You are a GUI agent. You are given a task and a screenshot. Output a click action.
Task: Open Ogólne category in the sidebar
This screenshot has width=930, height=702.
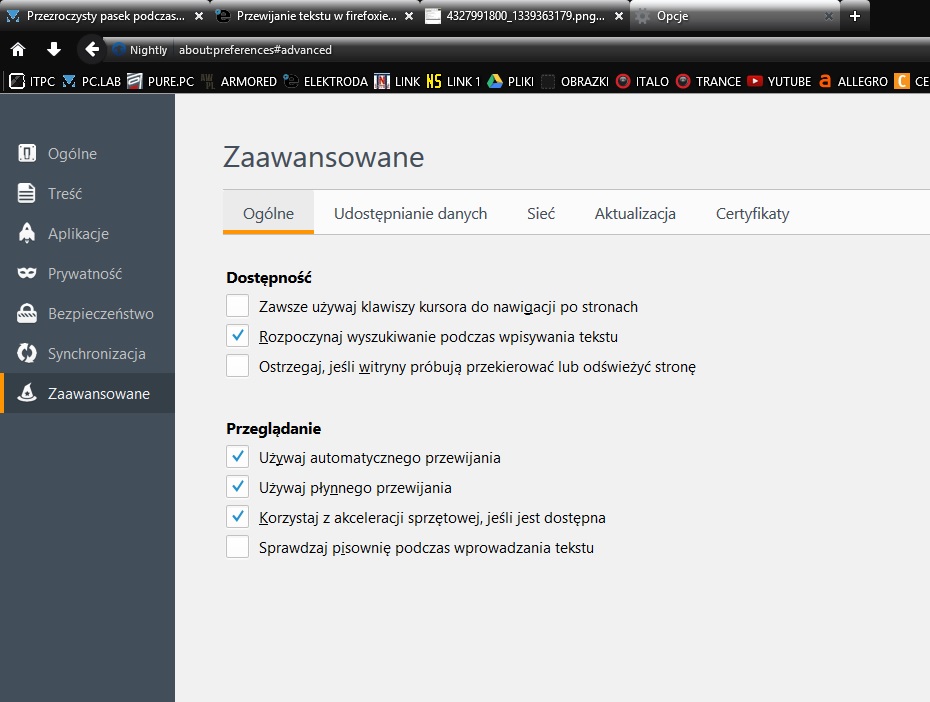click(87, 154)
